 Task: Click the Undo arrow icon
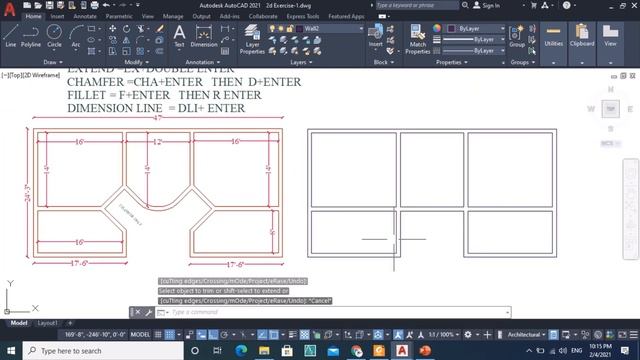[107, 5]
